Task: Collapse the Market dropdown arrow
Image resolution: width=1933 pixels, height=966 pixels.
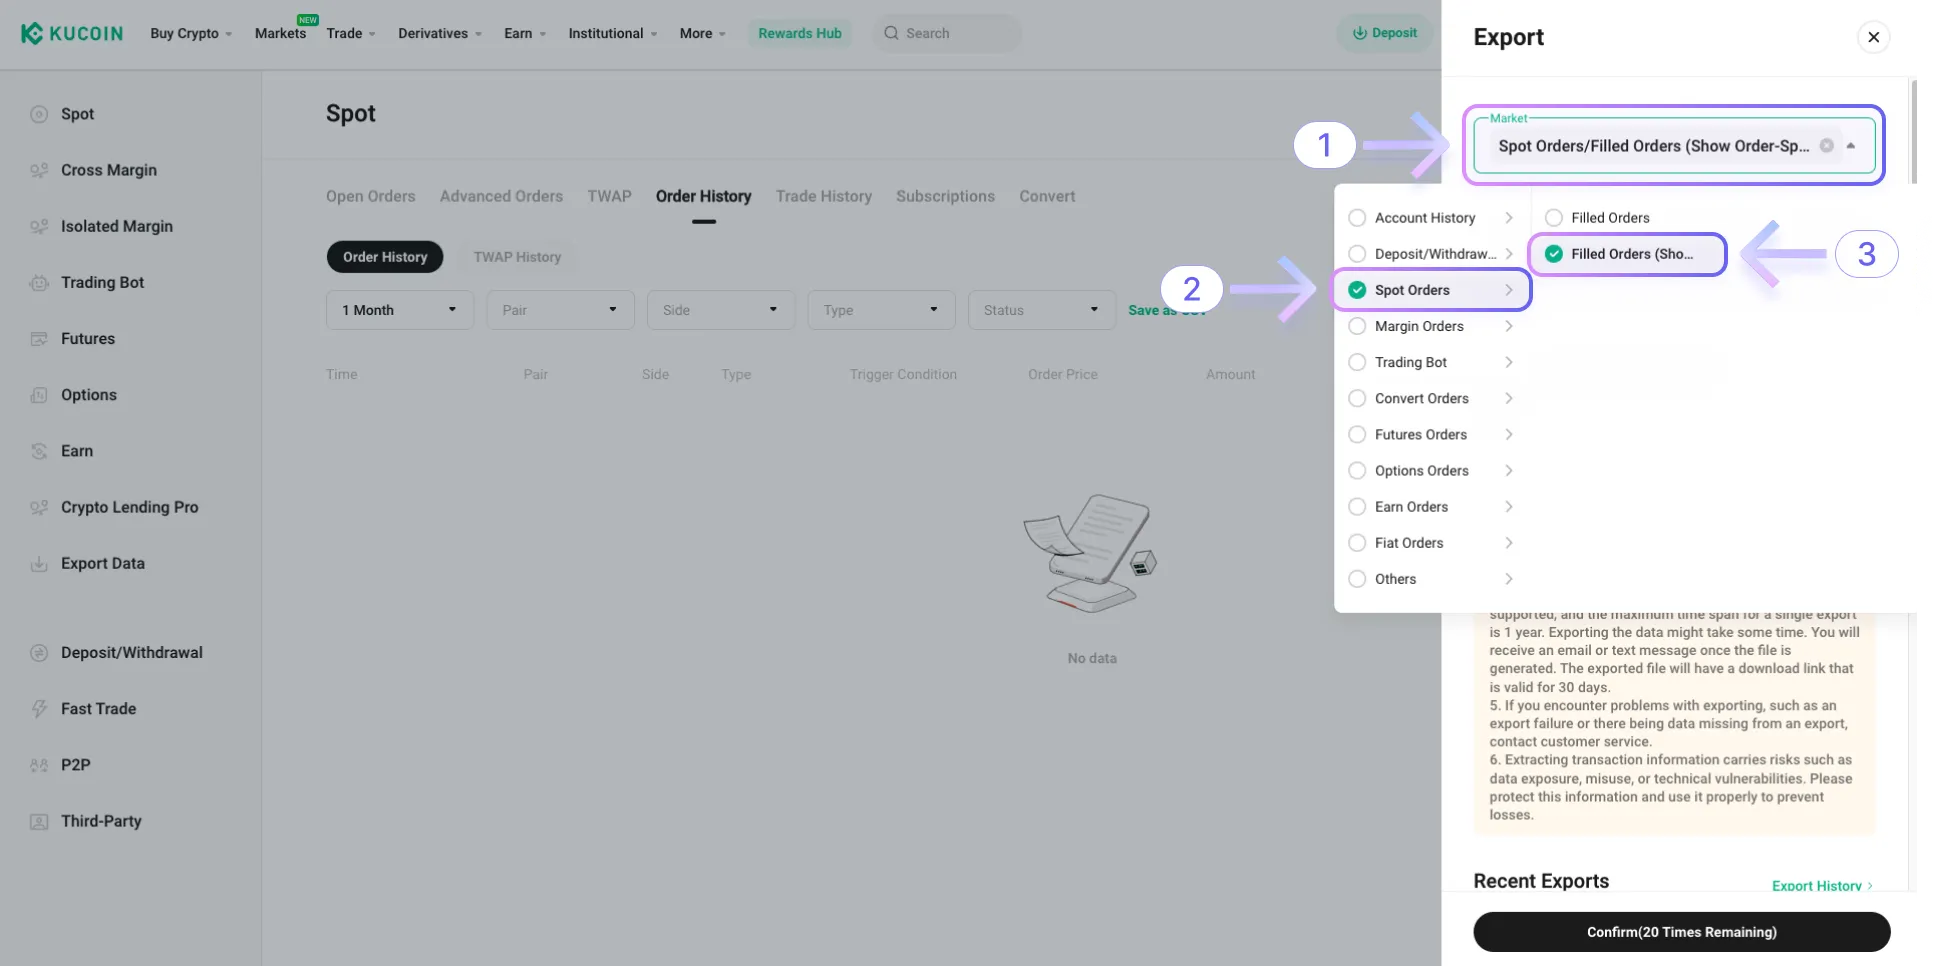Action: 1851,145
